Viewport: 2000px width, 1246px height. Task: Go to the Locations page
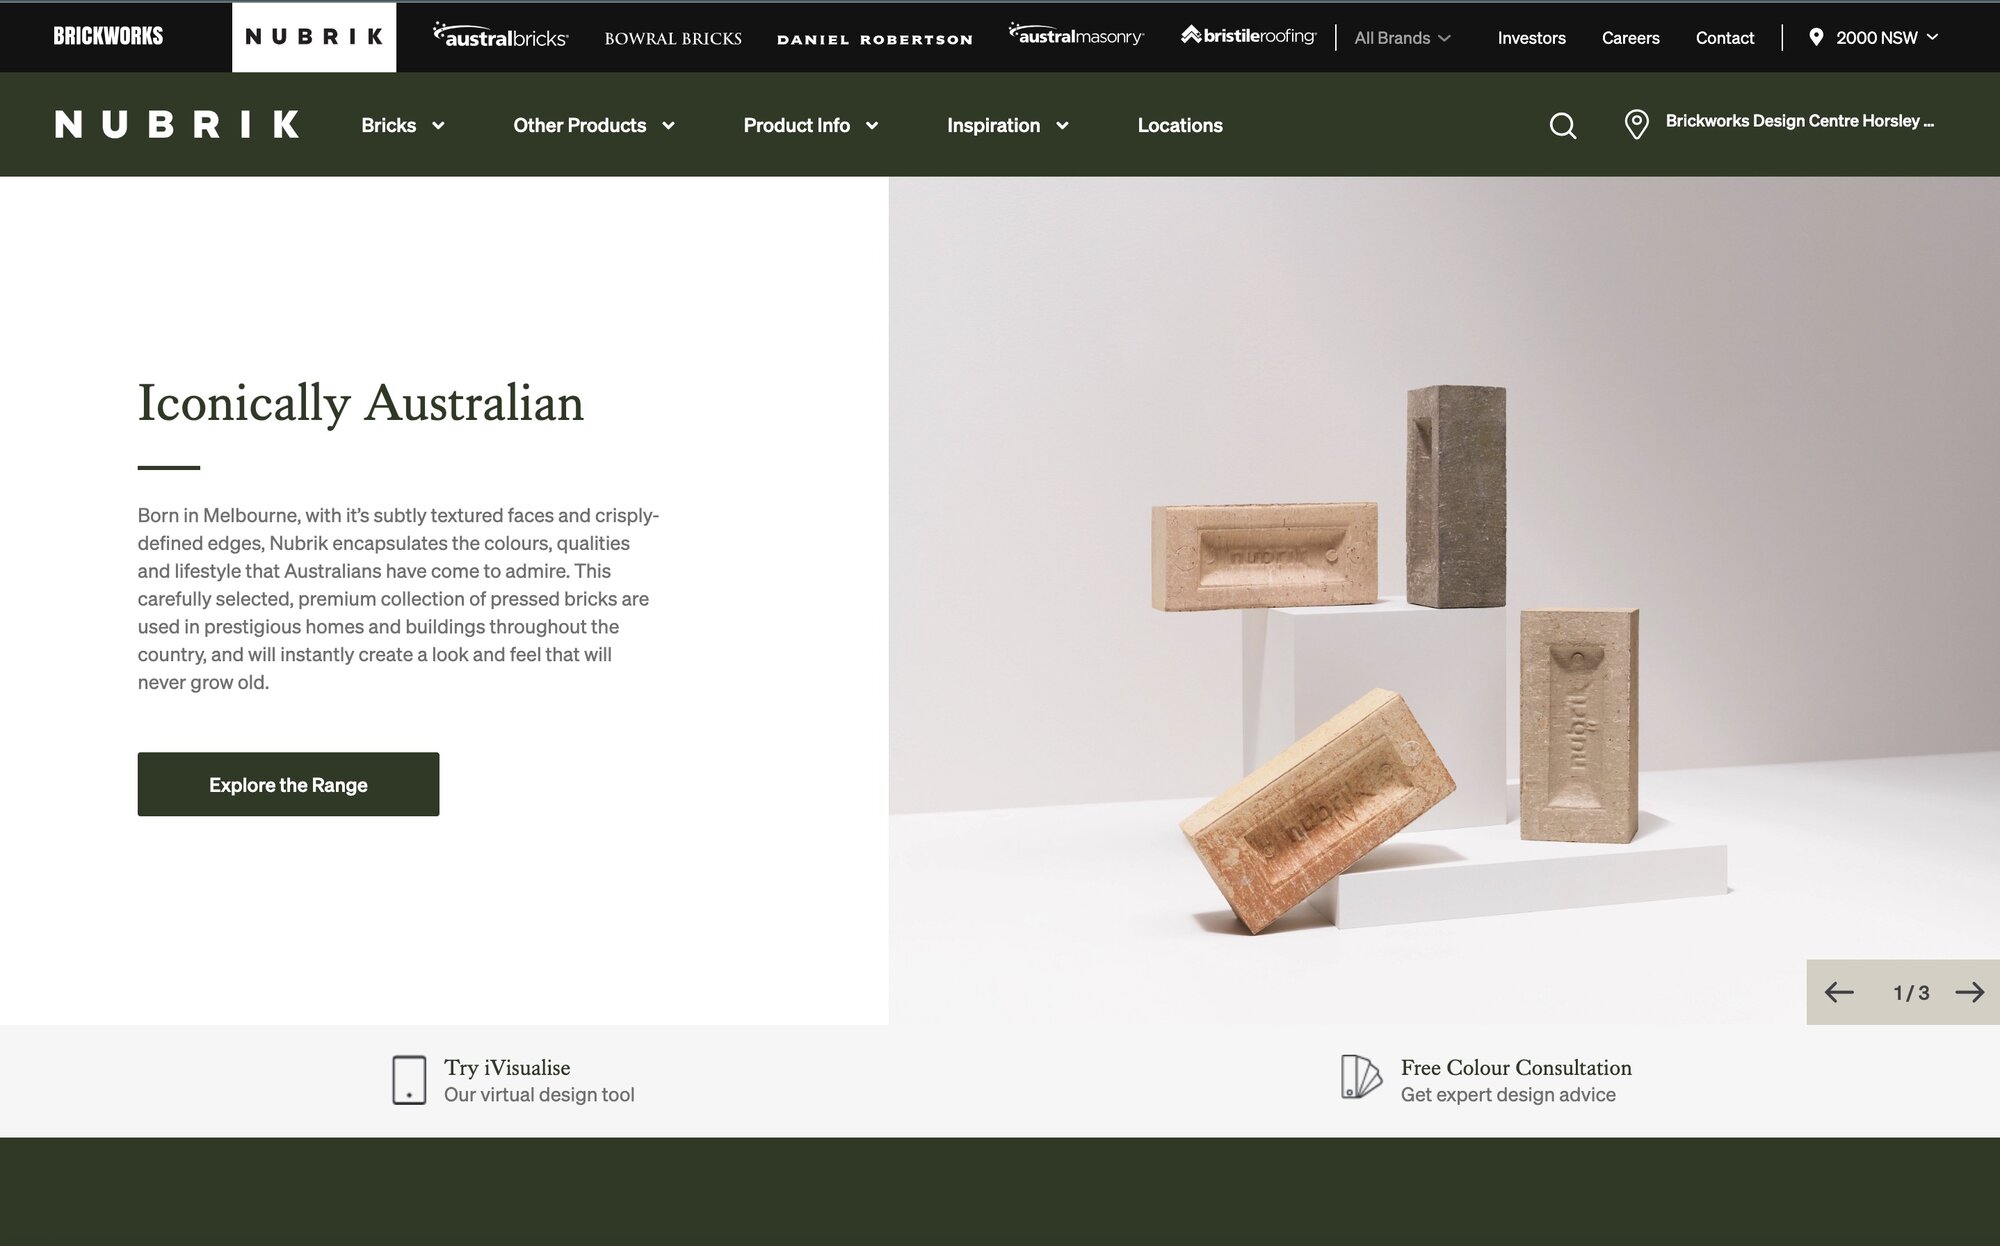click(1180, 125)
